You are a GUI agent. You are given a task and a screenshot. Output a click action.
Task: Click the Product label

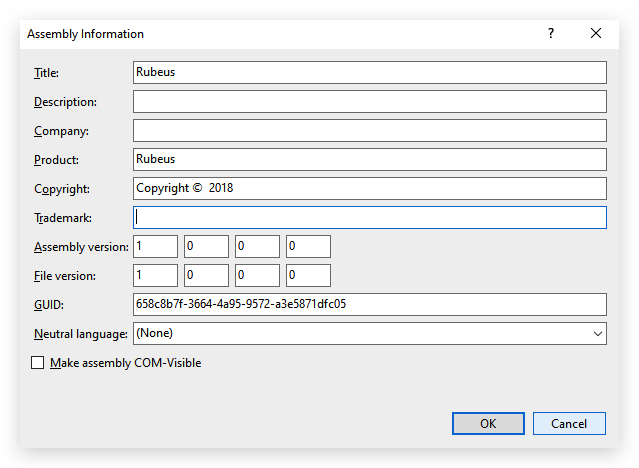(56, 160)
